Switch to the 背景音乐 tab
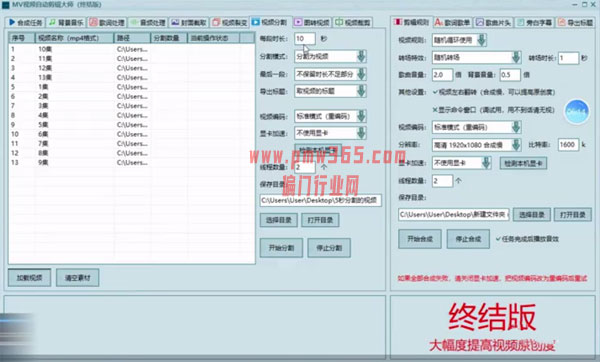Viewport: 600px width, 362px height. click(66, 23)
